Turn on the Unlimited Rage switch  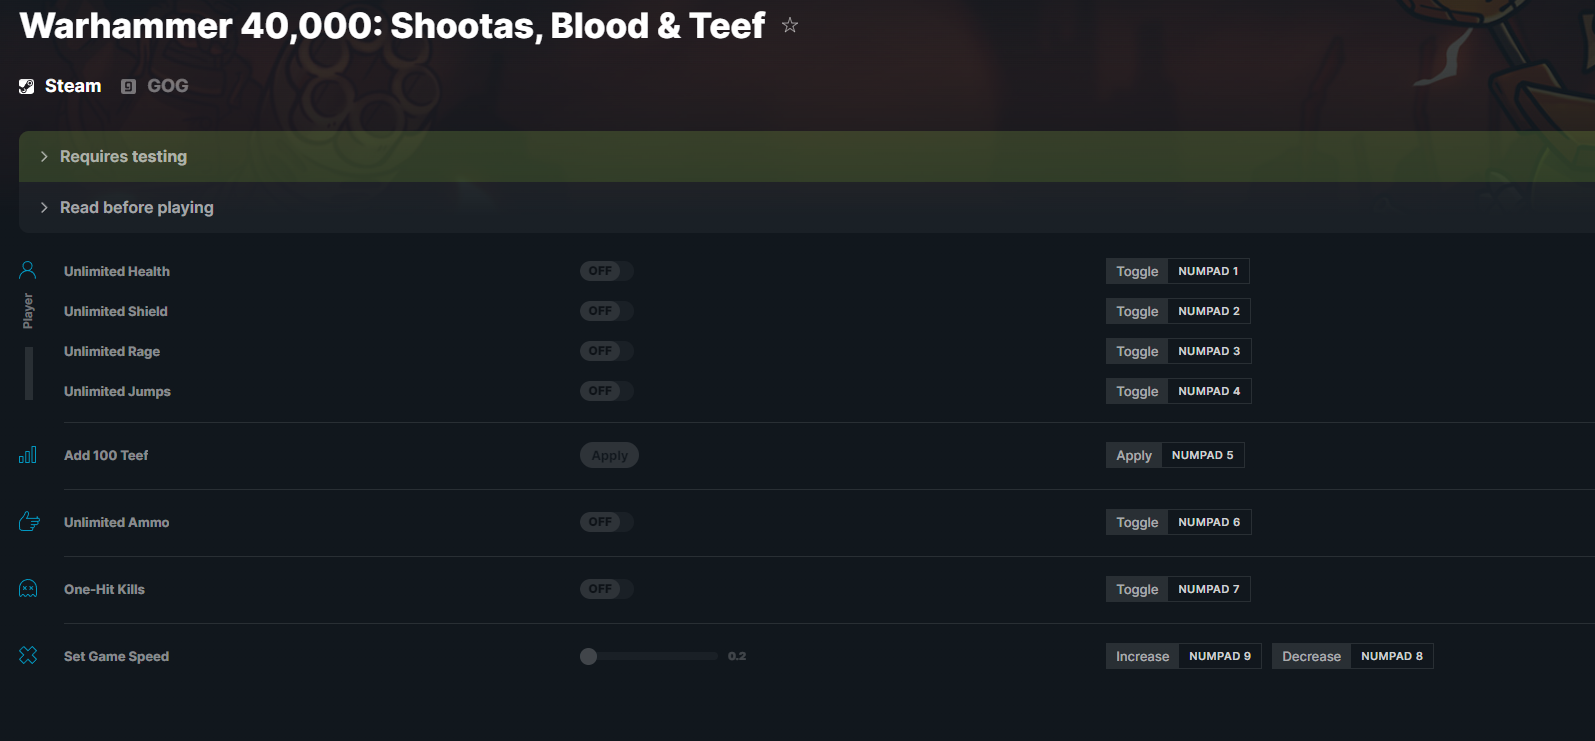607,351
